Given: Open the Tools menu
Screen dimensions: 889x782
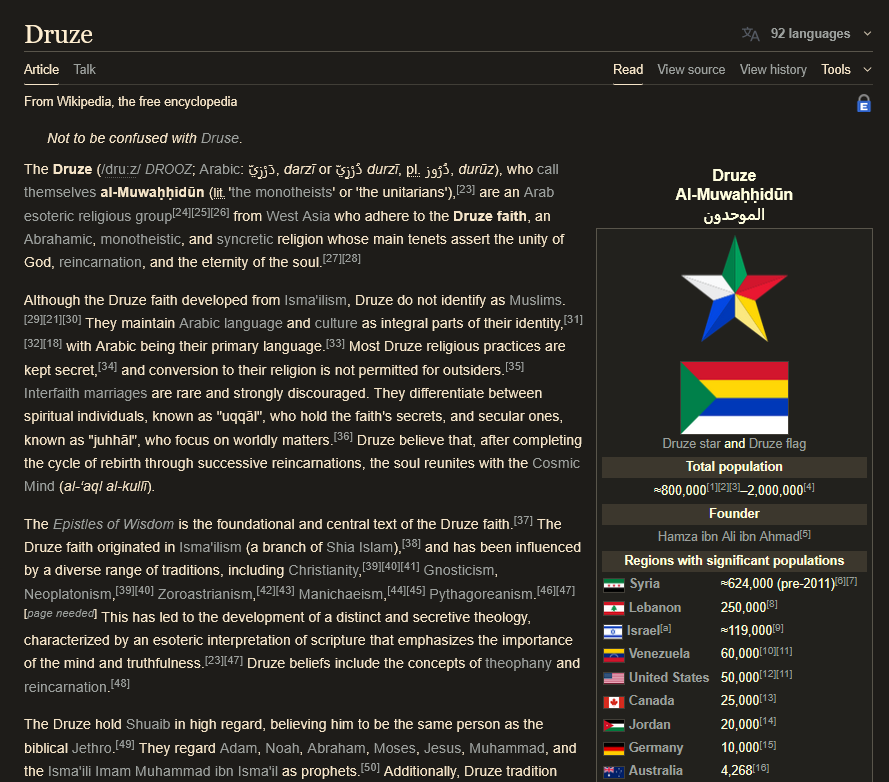Looking at the screenshot, I should (836, 70).
